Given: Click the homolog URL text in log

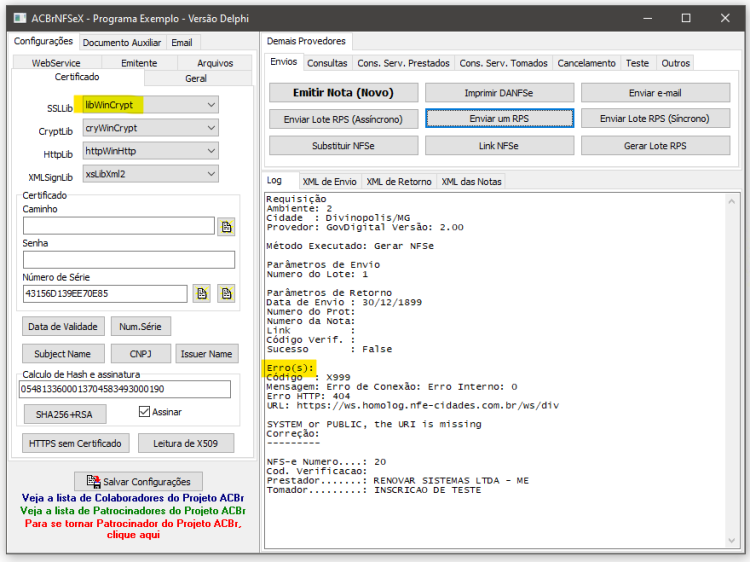Looking at the screenshot, I should coord(428,406).
